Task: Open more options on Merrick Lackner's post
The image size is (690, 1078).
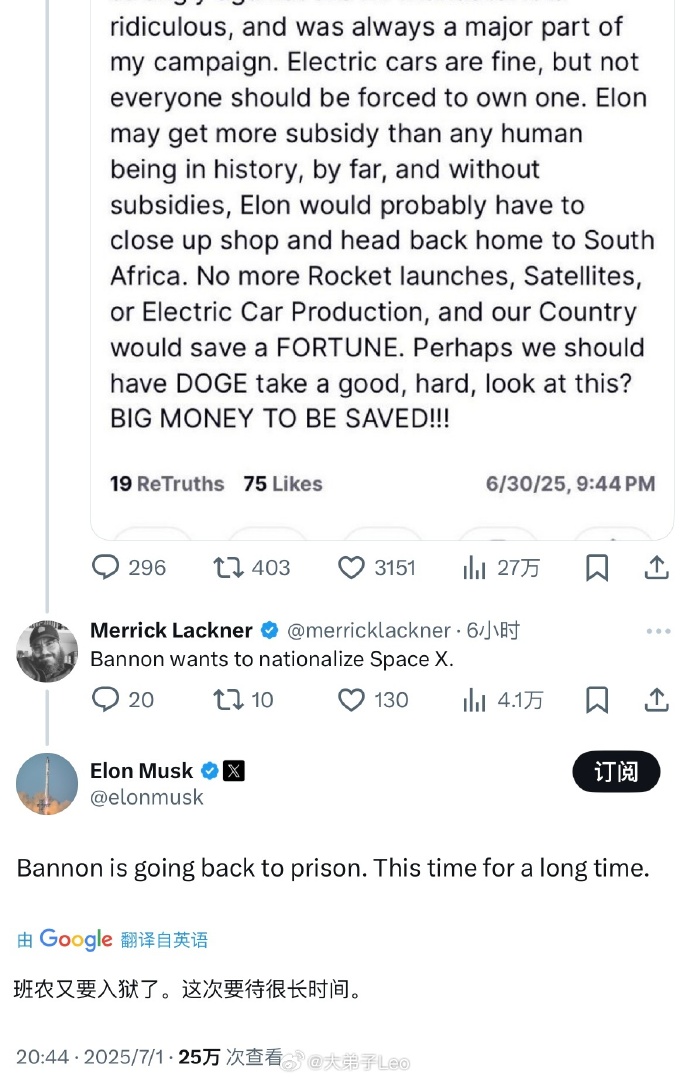Action: [x=658, y=631]
